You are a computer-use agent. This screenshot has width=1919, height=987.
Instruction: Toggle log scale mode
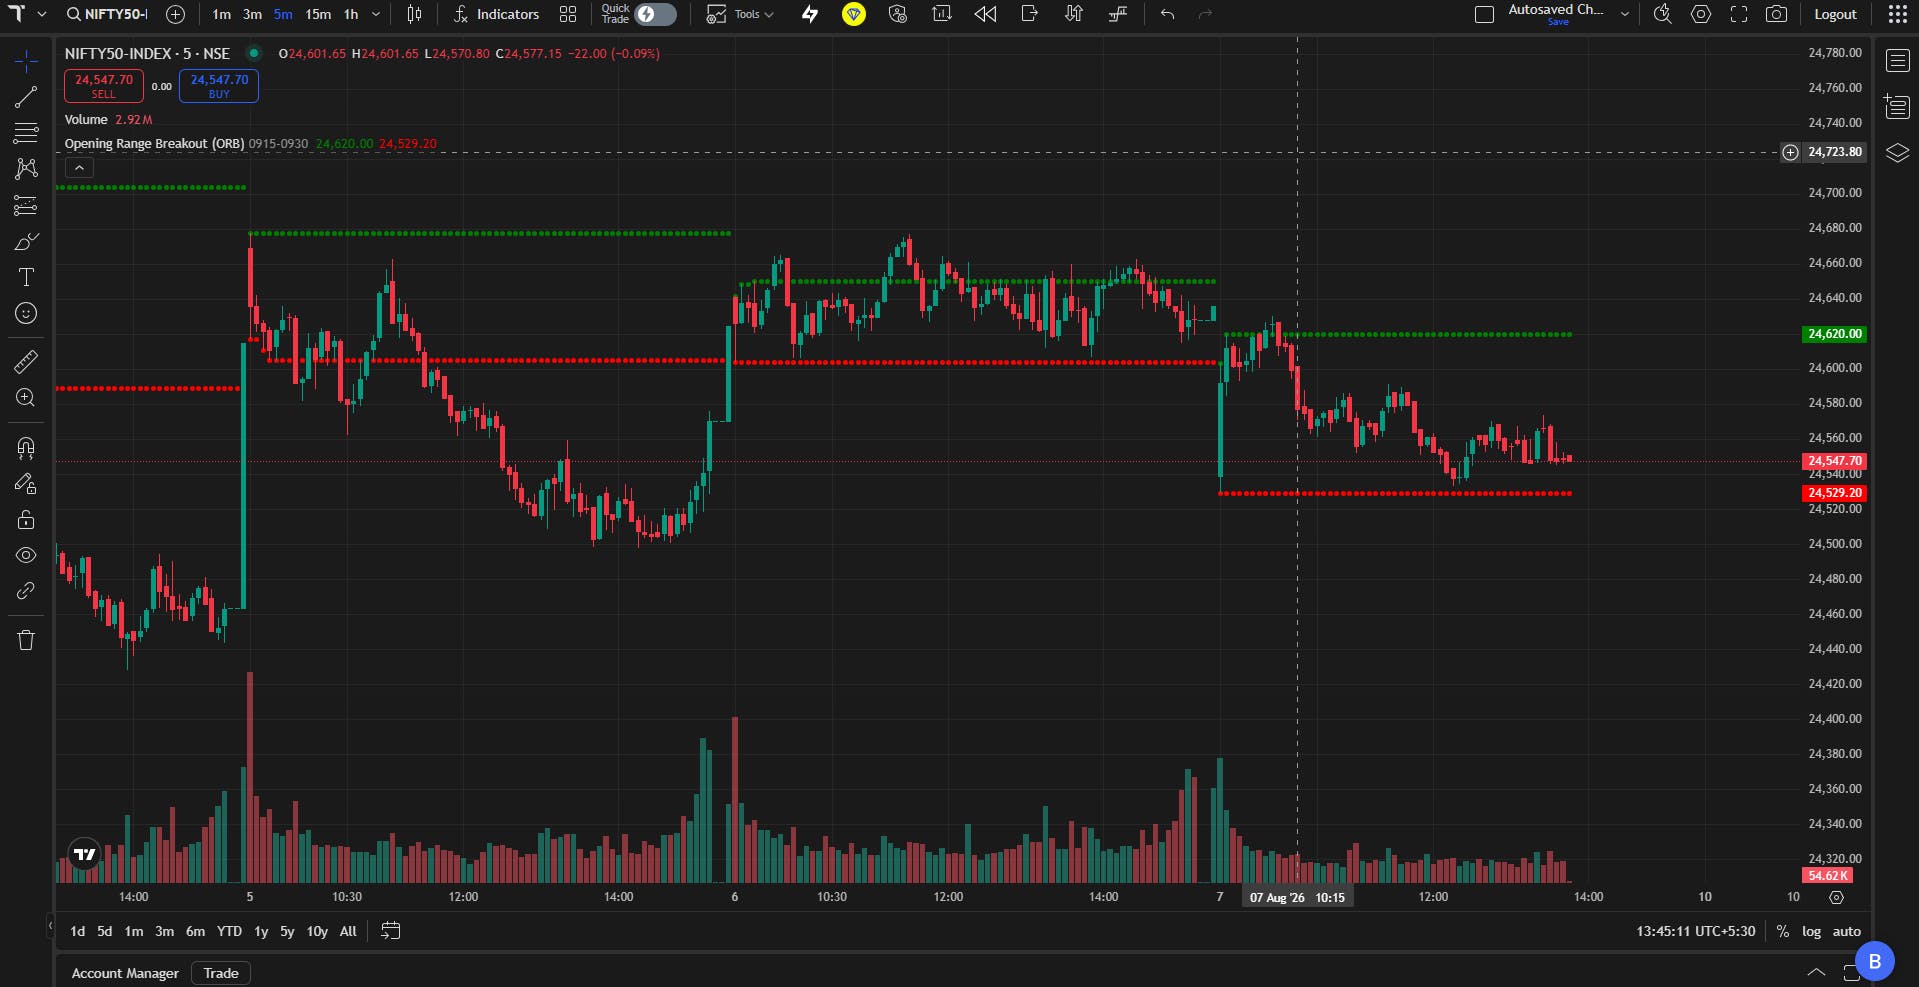[1811, 931]
